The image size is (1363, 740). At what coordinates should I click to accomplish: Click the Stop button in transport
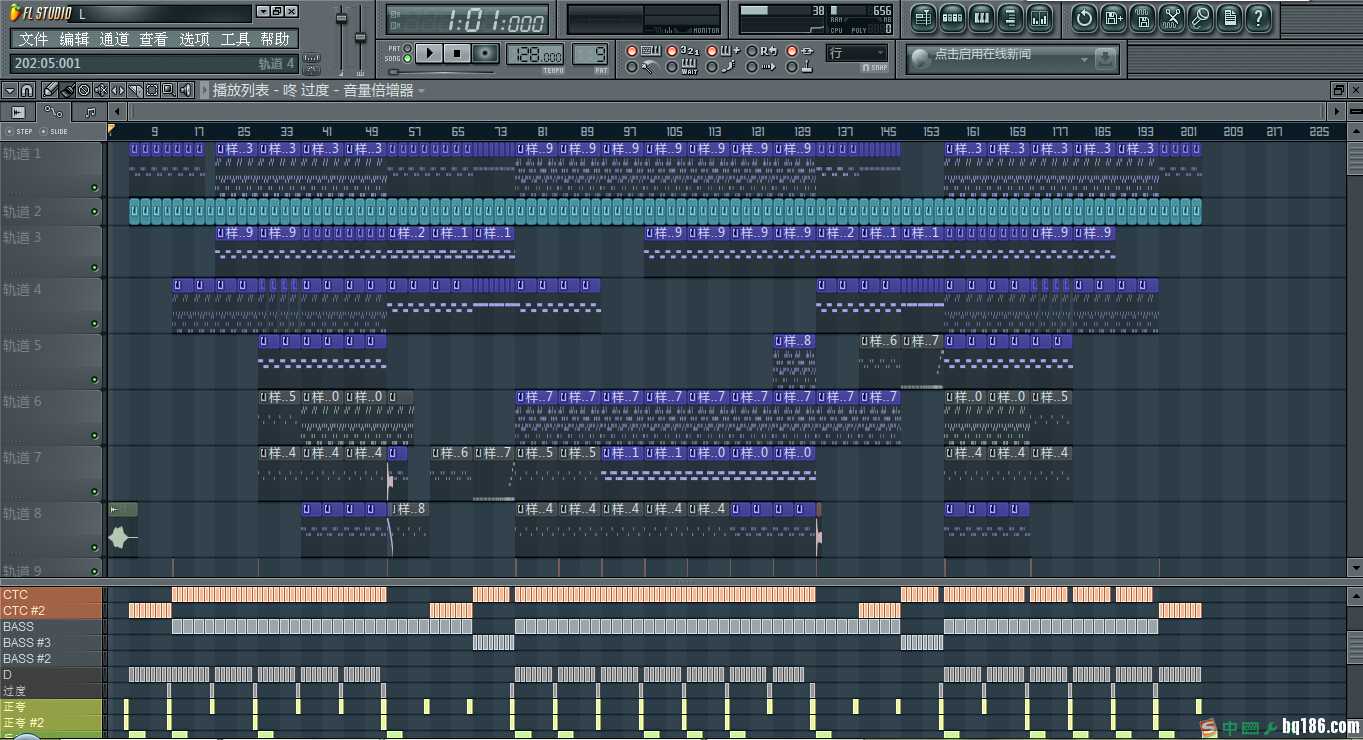[x=457, y=53]
